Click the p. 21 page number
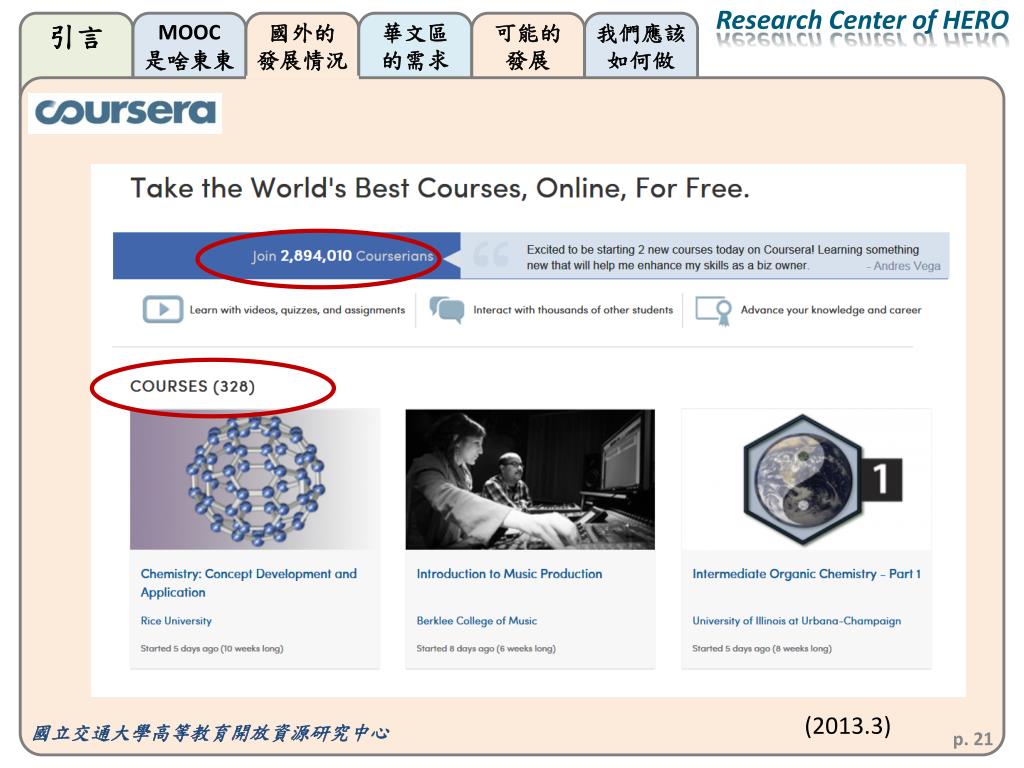This screenshot has height=768, width=1024. point(972,739)
